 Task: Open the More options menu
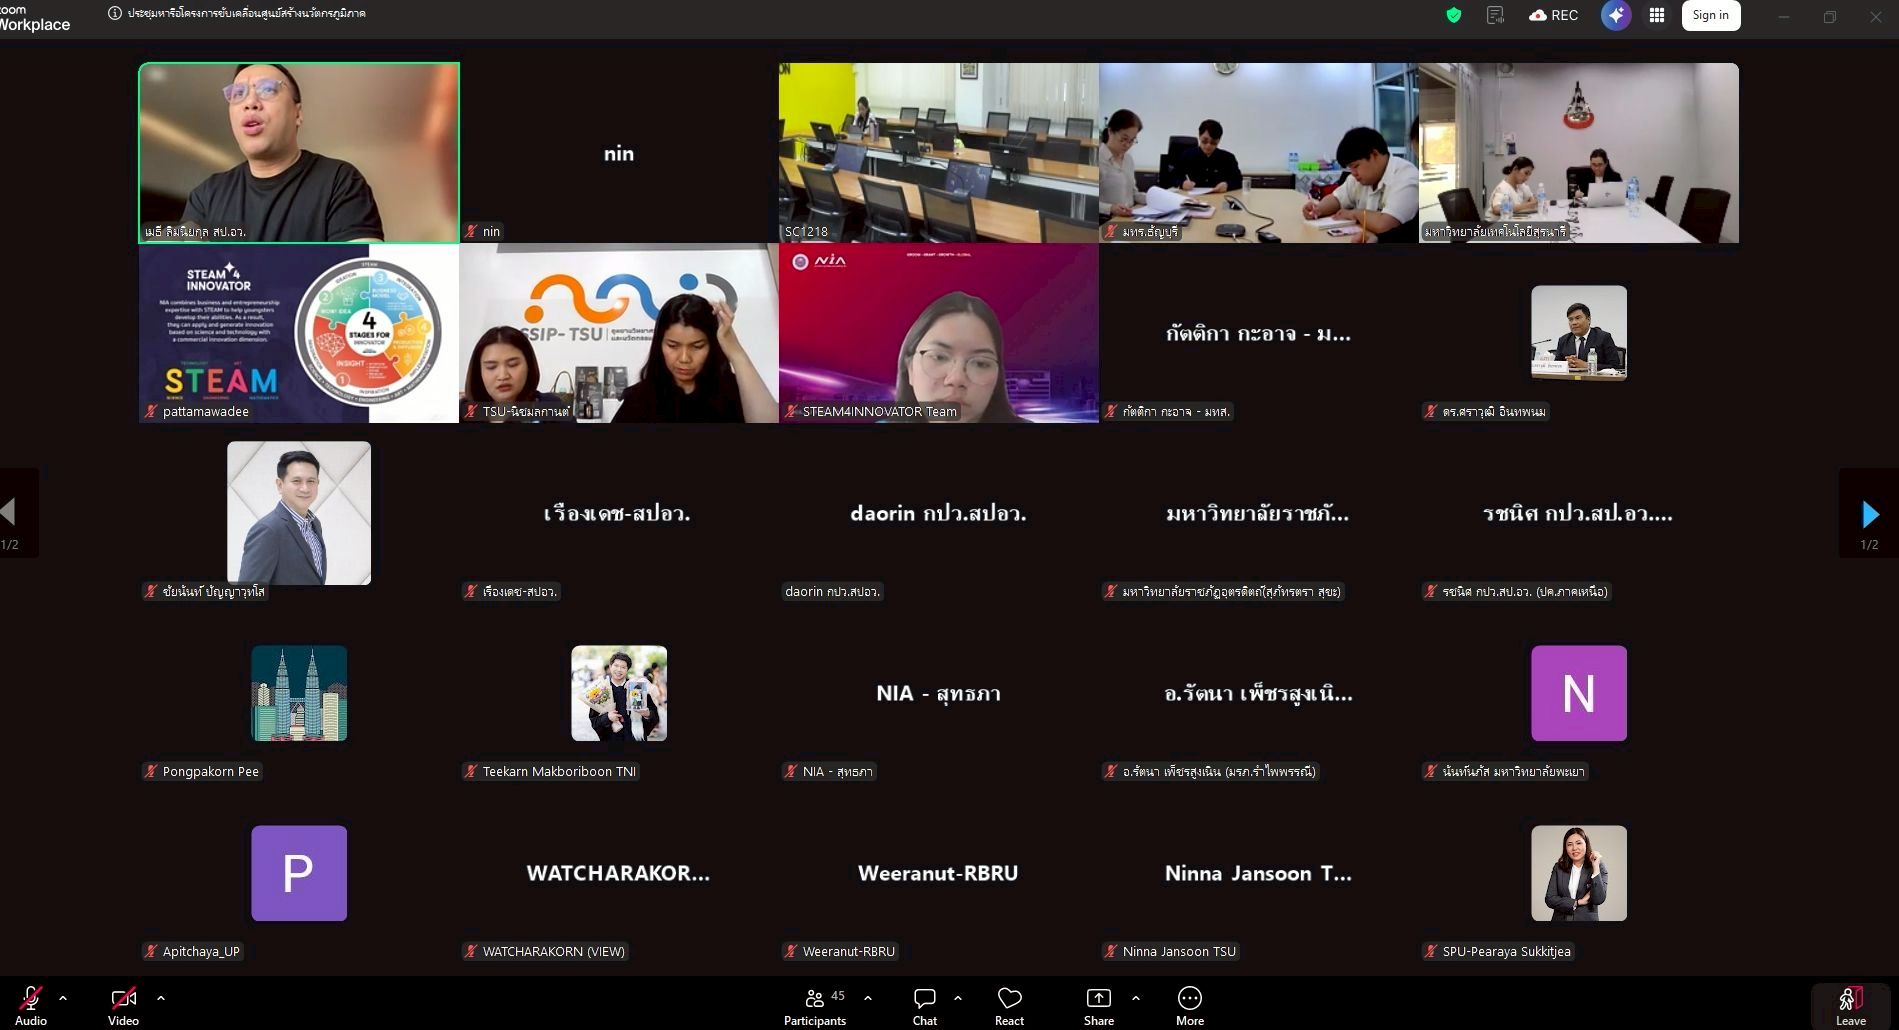coord(1189,1004)
